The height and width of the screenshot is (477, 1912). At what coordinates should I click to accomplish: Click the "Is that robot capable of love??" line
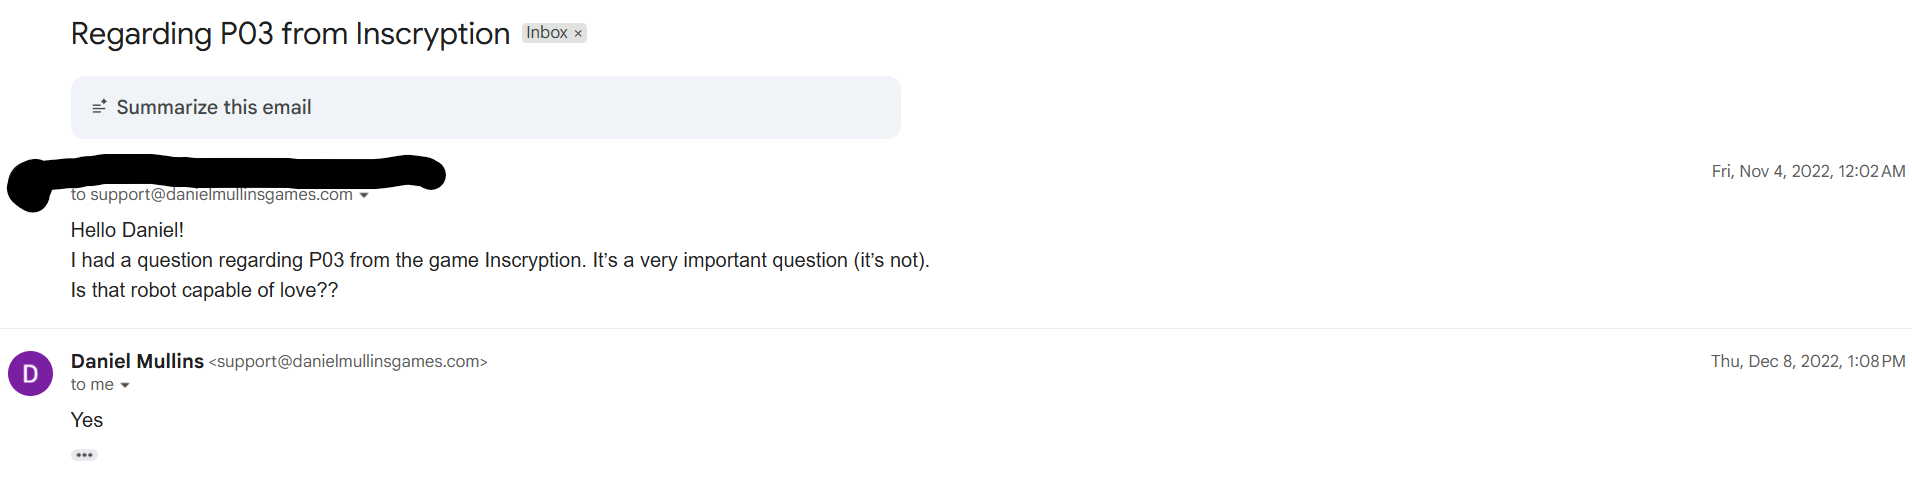(204, 290)
